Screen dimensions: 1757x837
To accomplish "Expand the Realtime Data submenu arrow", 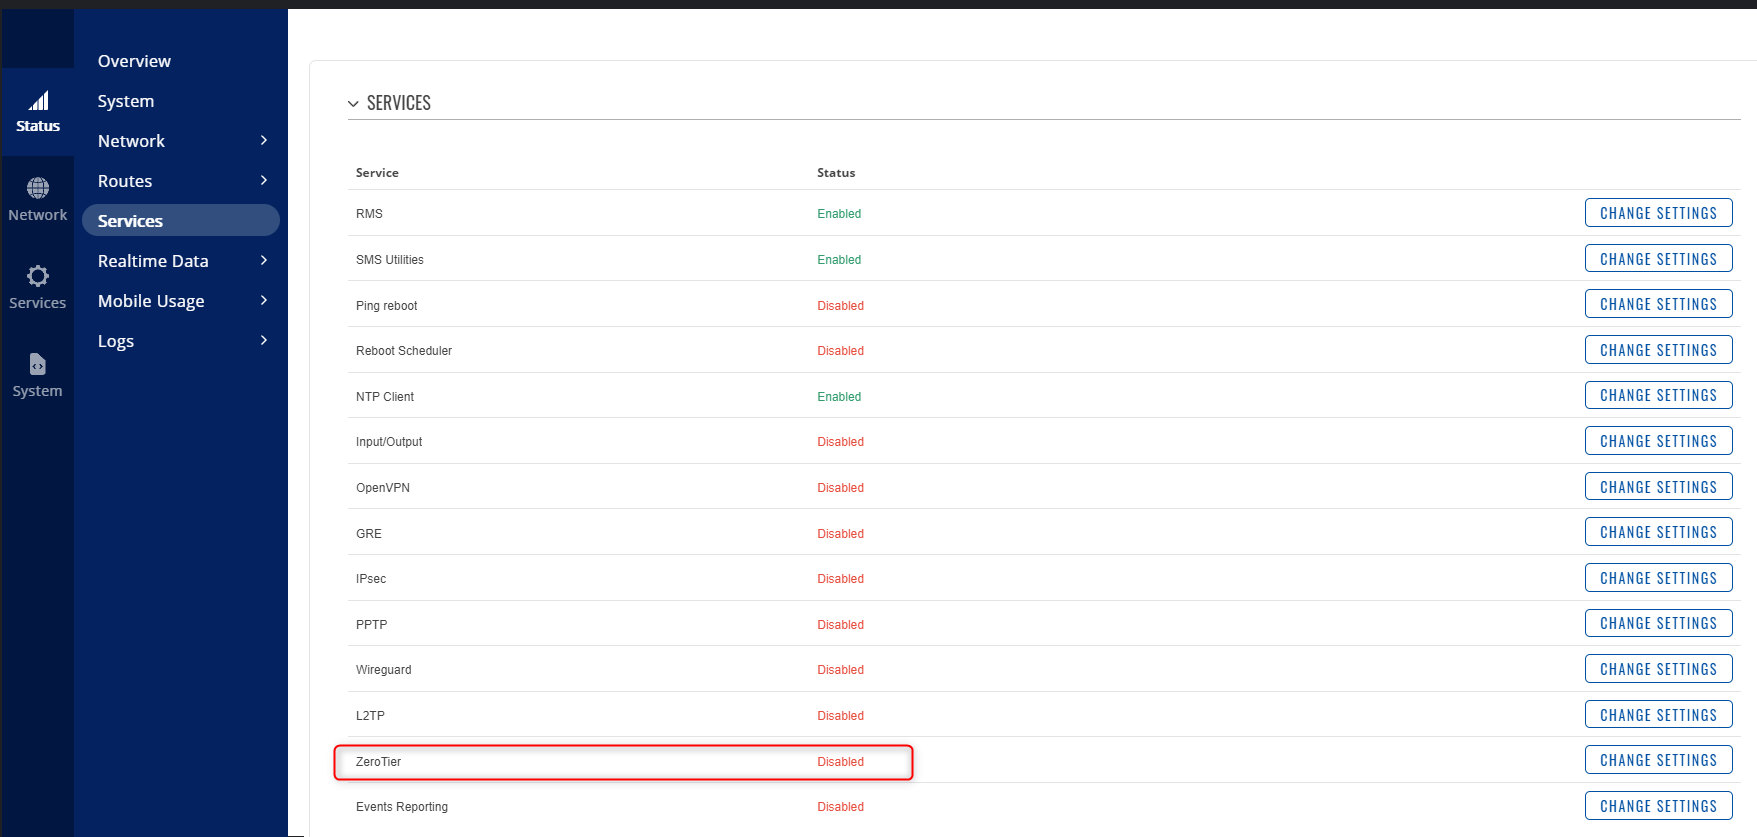I will tap(264, 261).
